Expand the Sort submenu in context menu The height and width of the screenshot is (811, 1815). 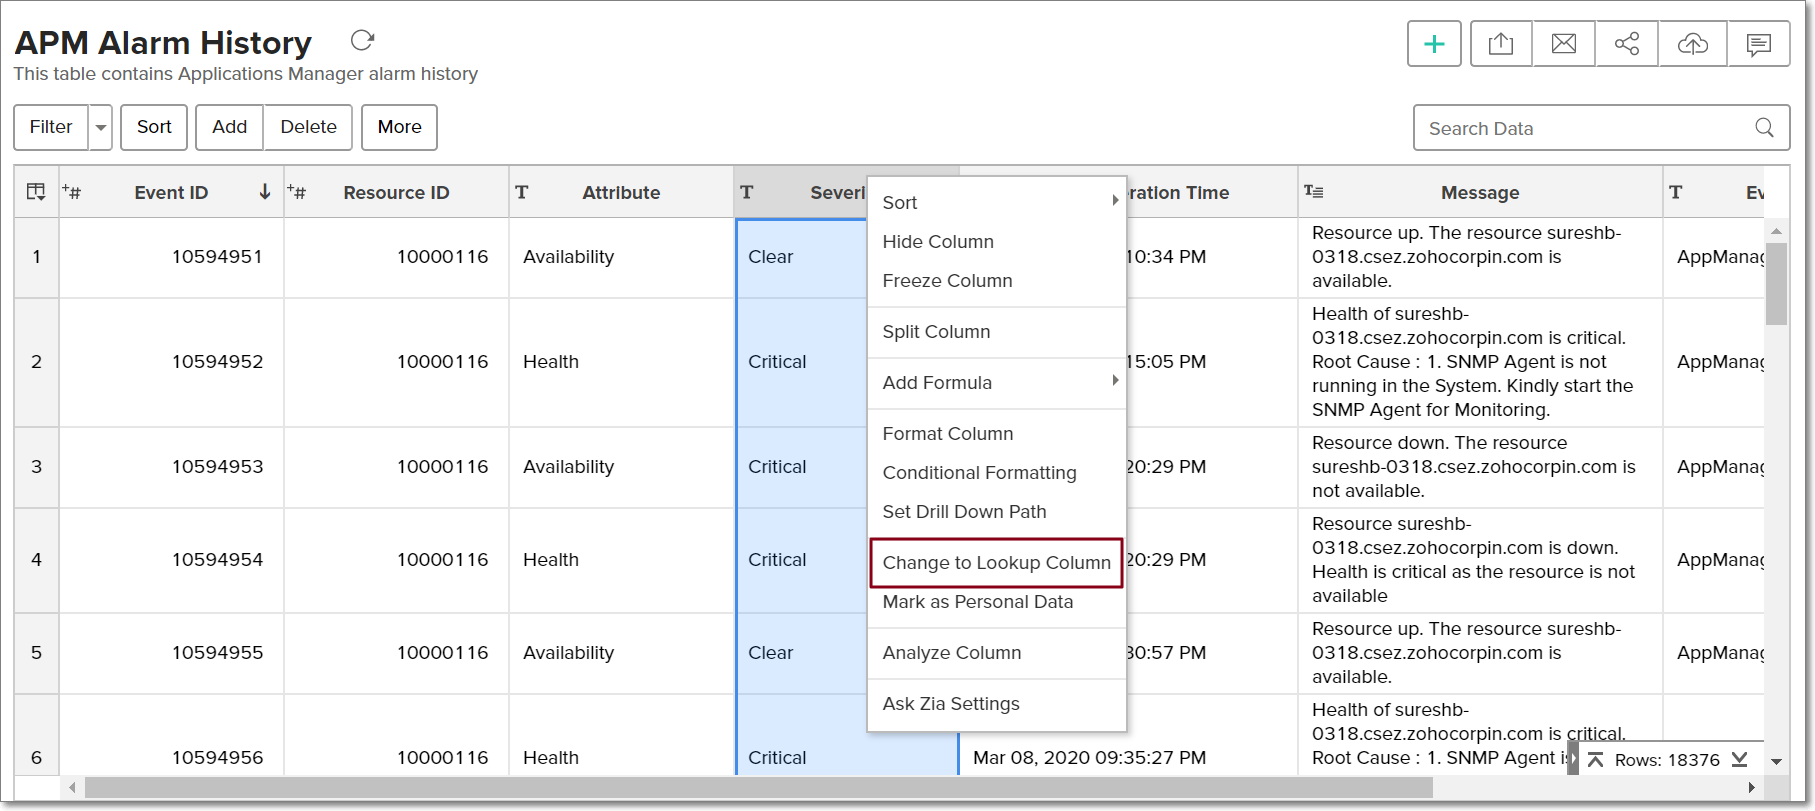997,202
